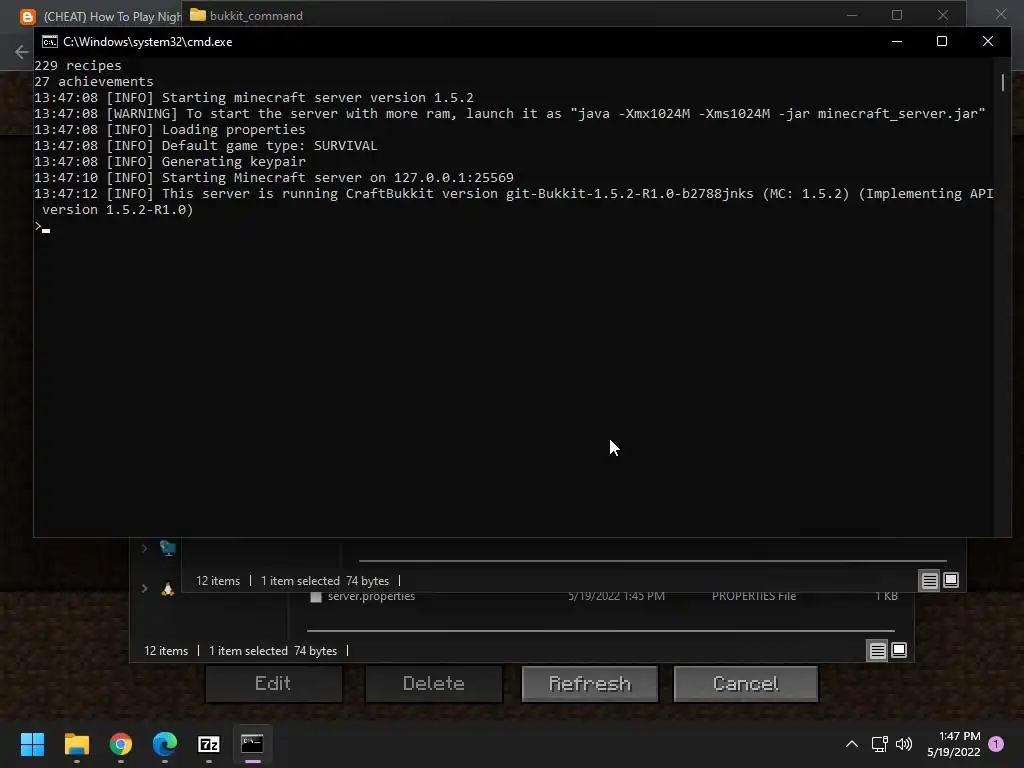
Task: Click the "229 recipes" console line
Action: tap(78, 65)
